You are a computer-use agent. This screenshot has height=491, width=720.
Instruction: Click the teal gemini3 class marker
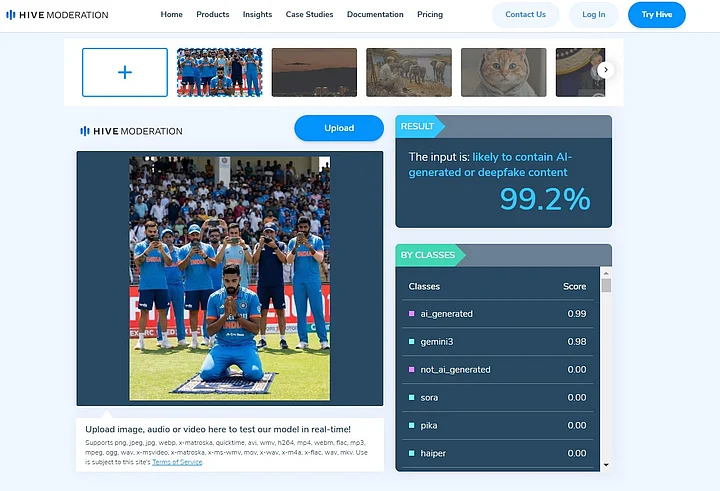[411, 342]
